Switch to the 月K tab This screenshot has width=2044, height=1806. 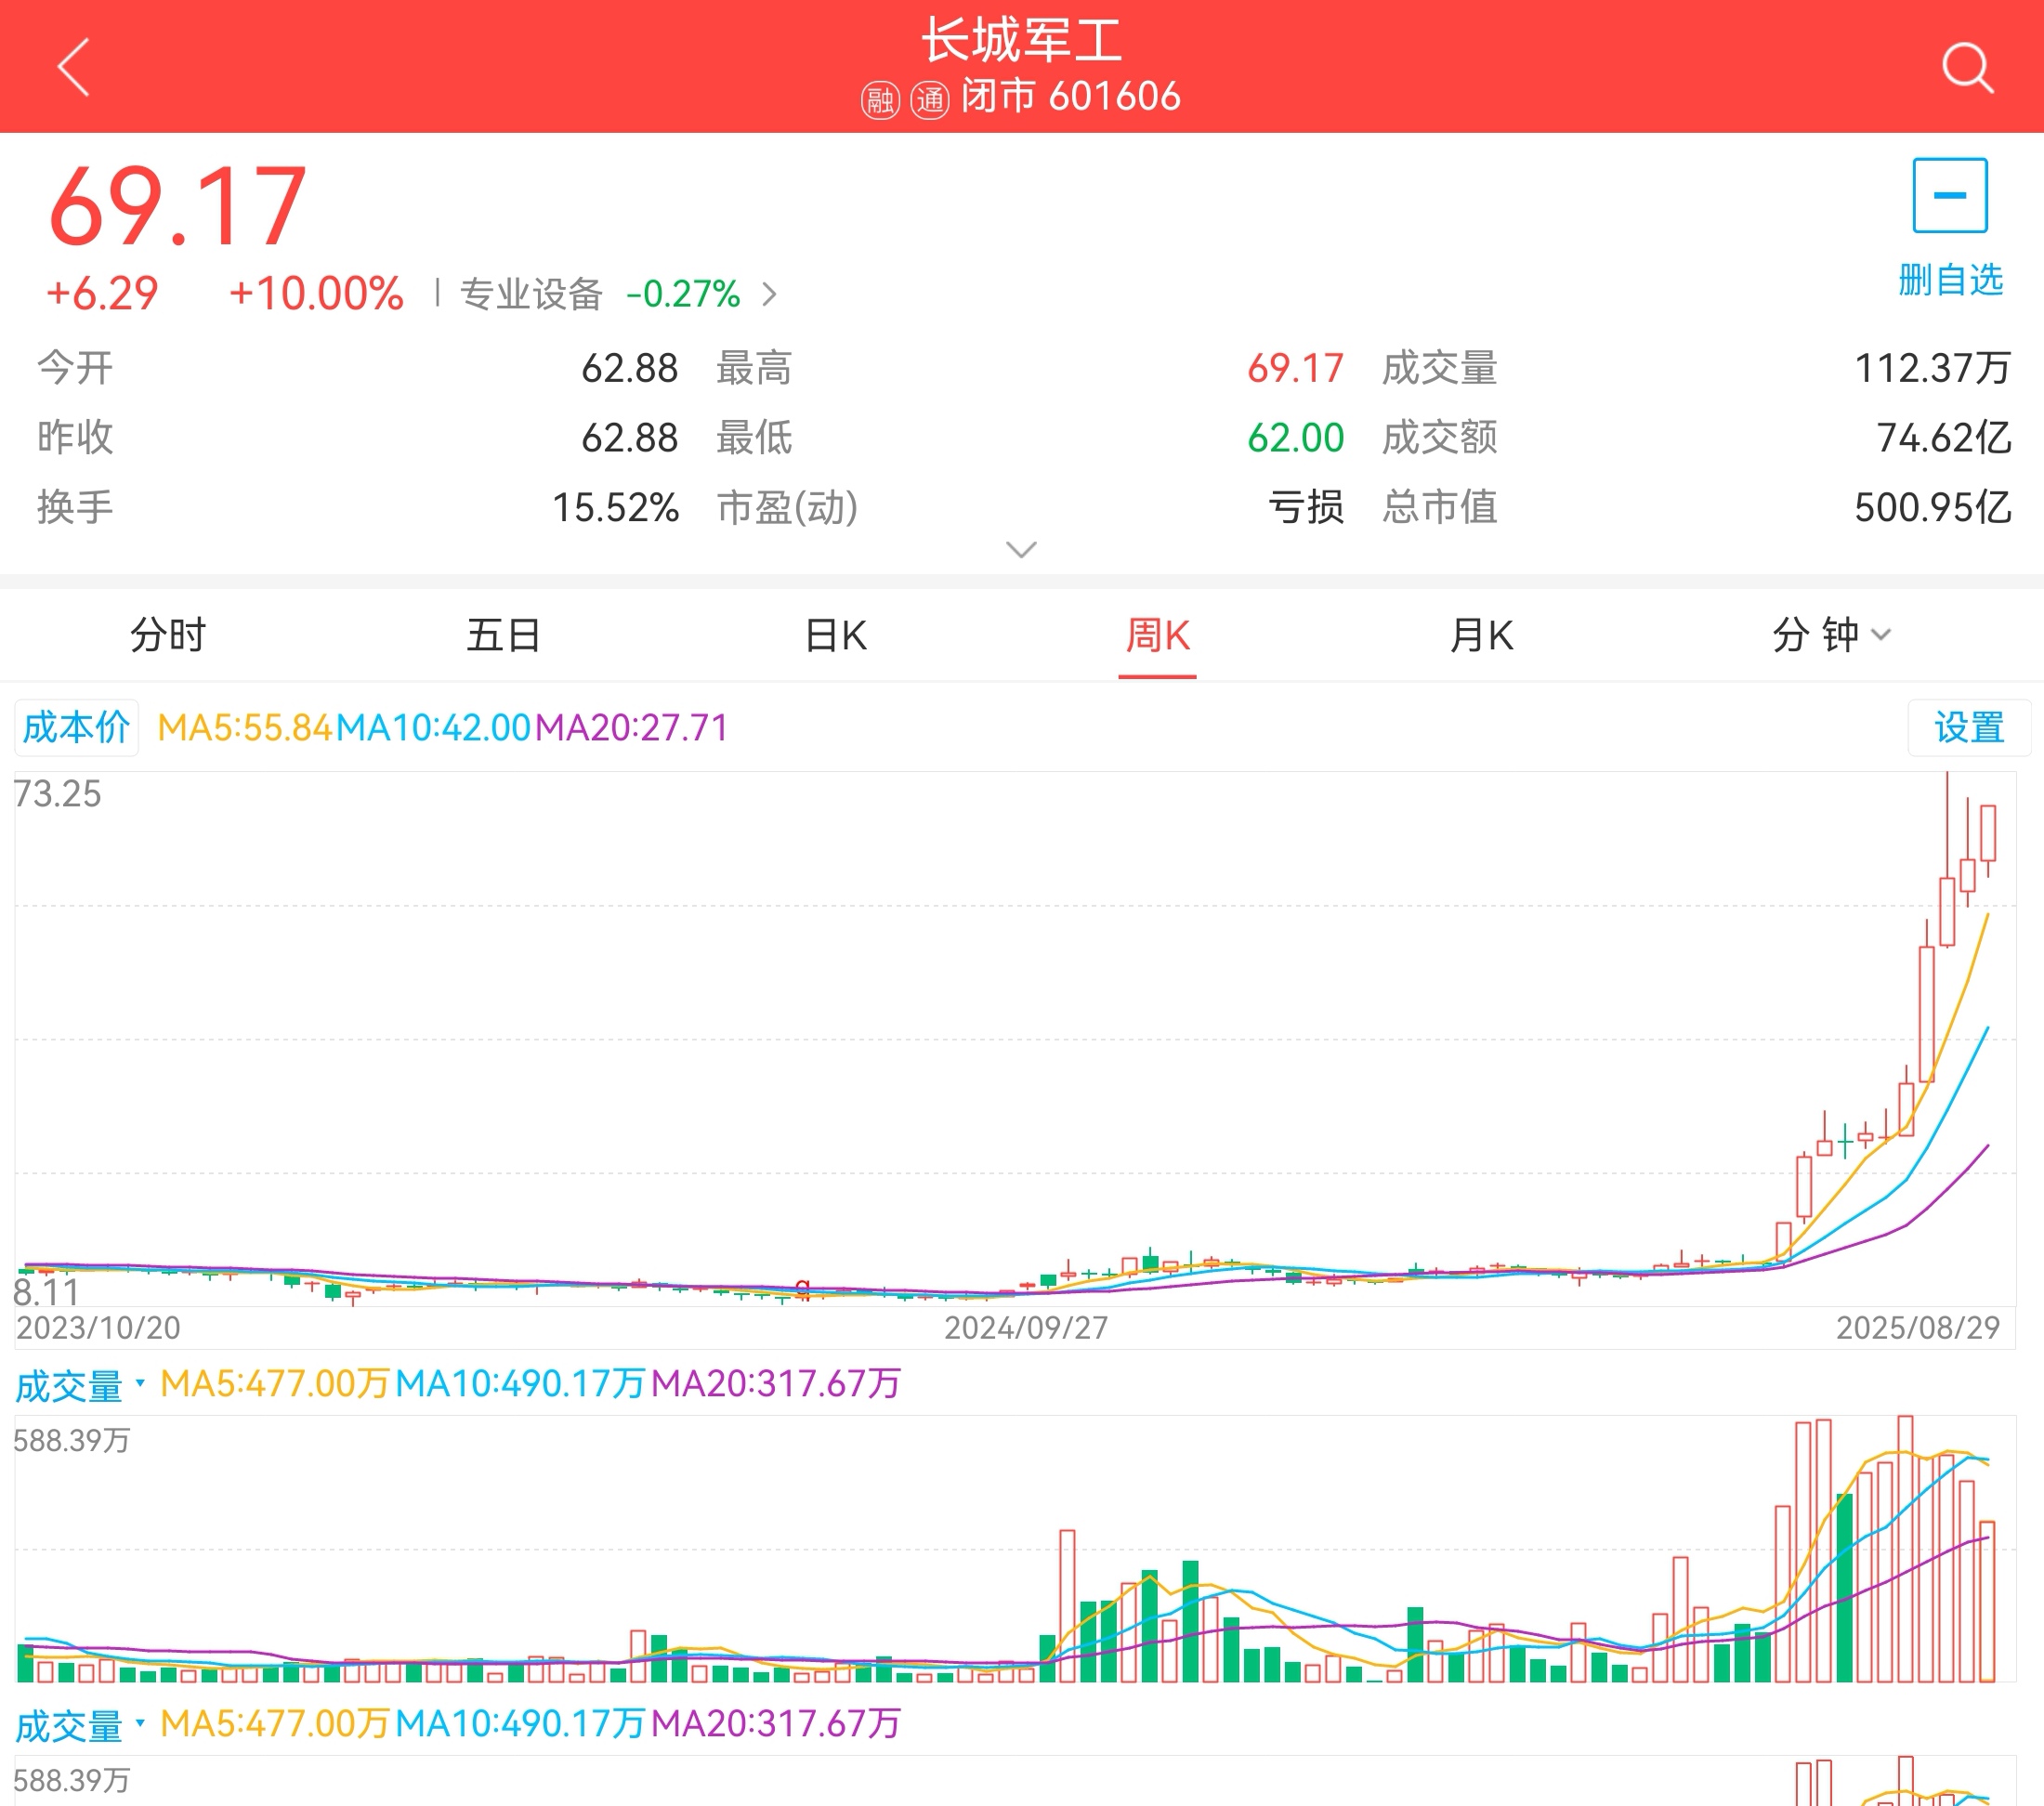coord(1482,635)
